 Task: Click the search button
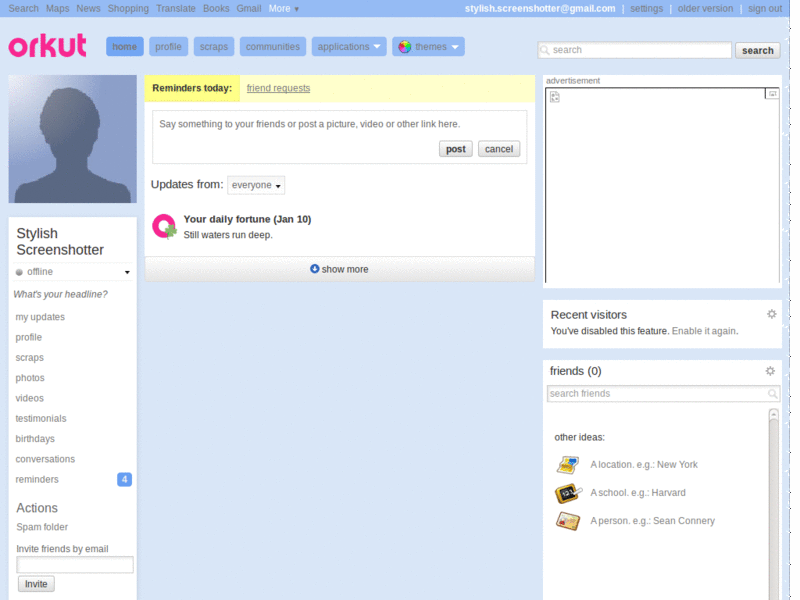758,51
